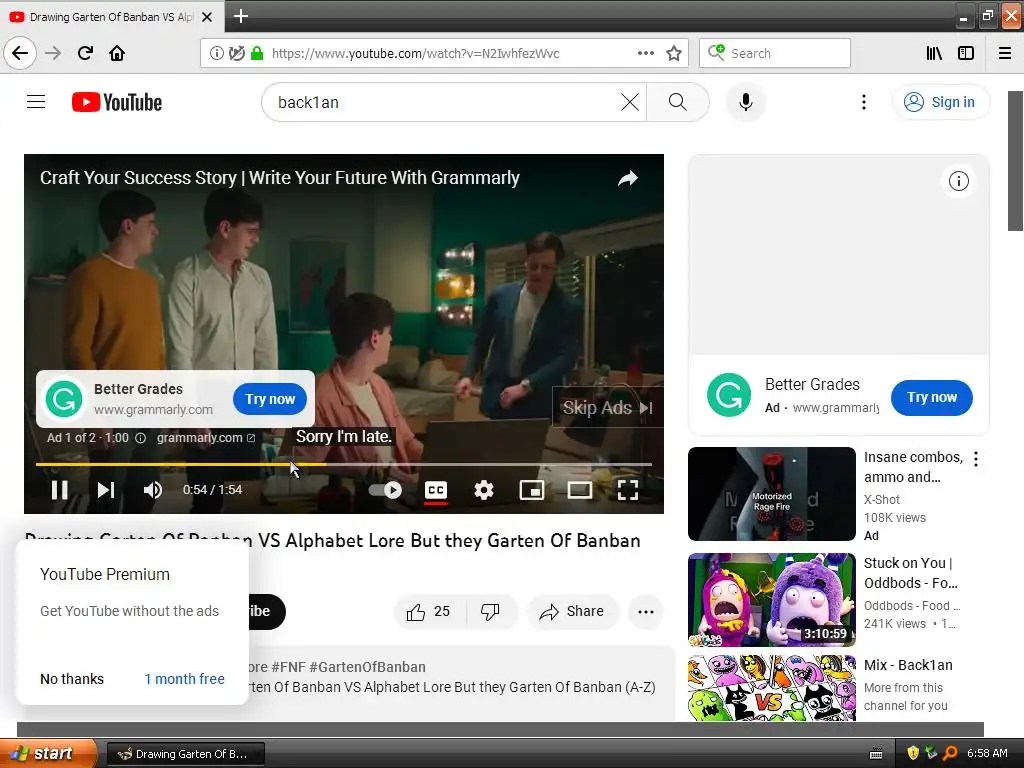Toggle the autoplay switch
Viewport: 1024px width, 768px height.
[385, 490]
